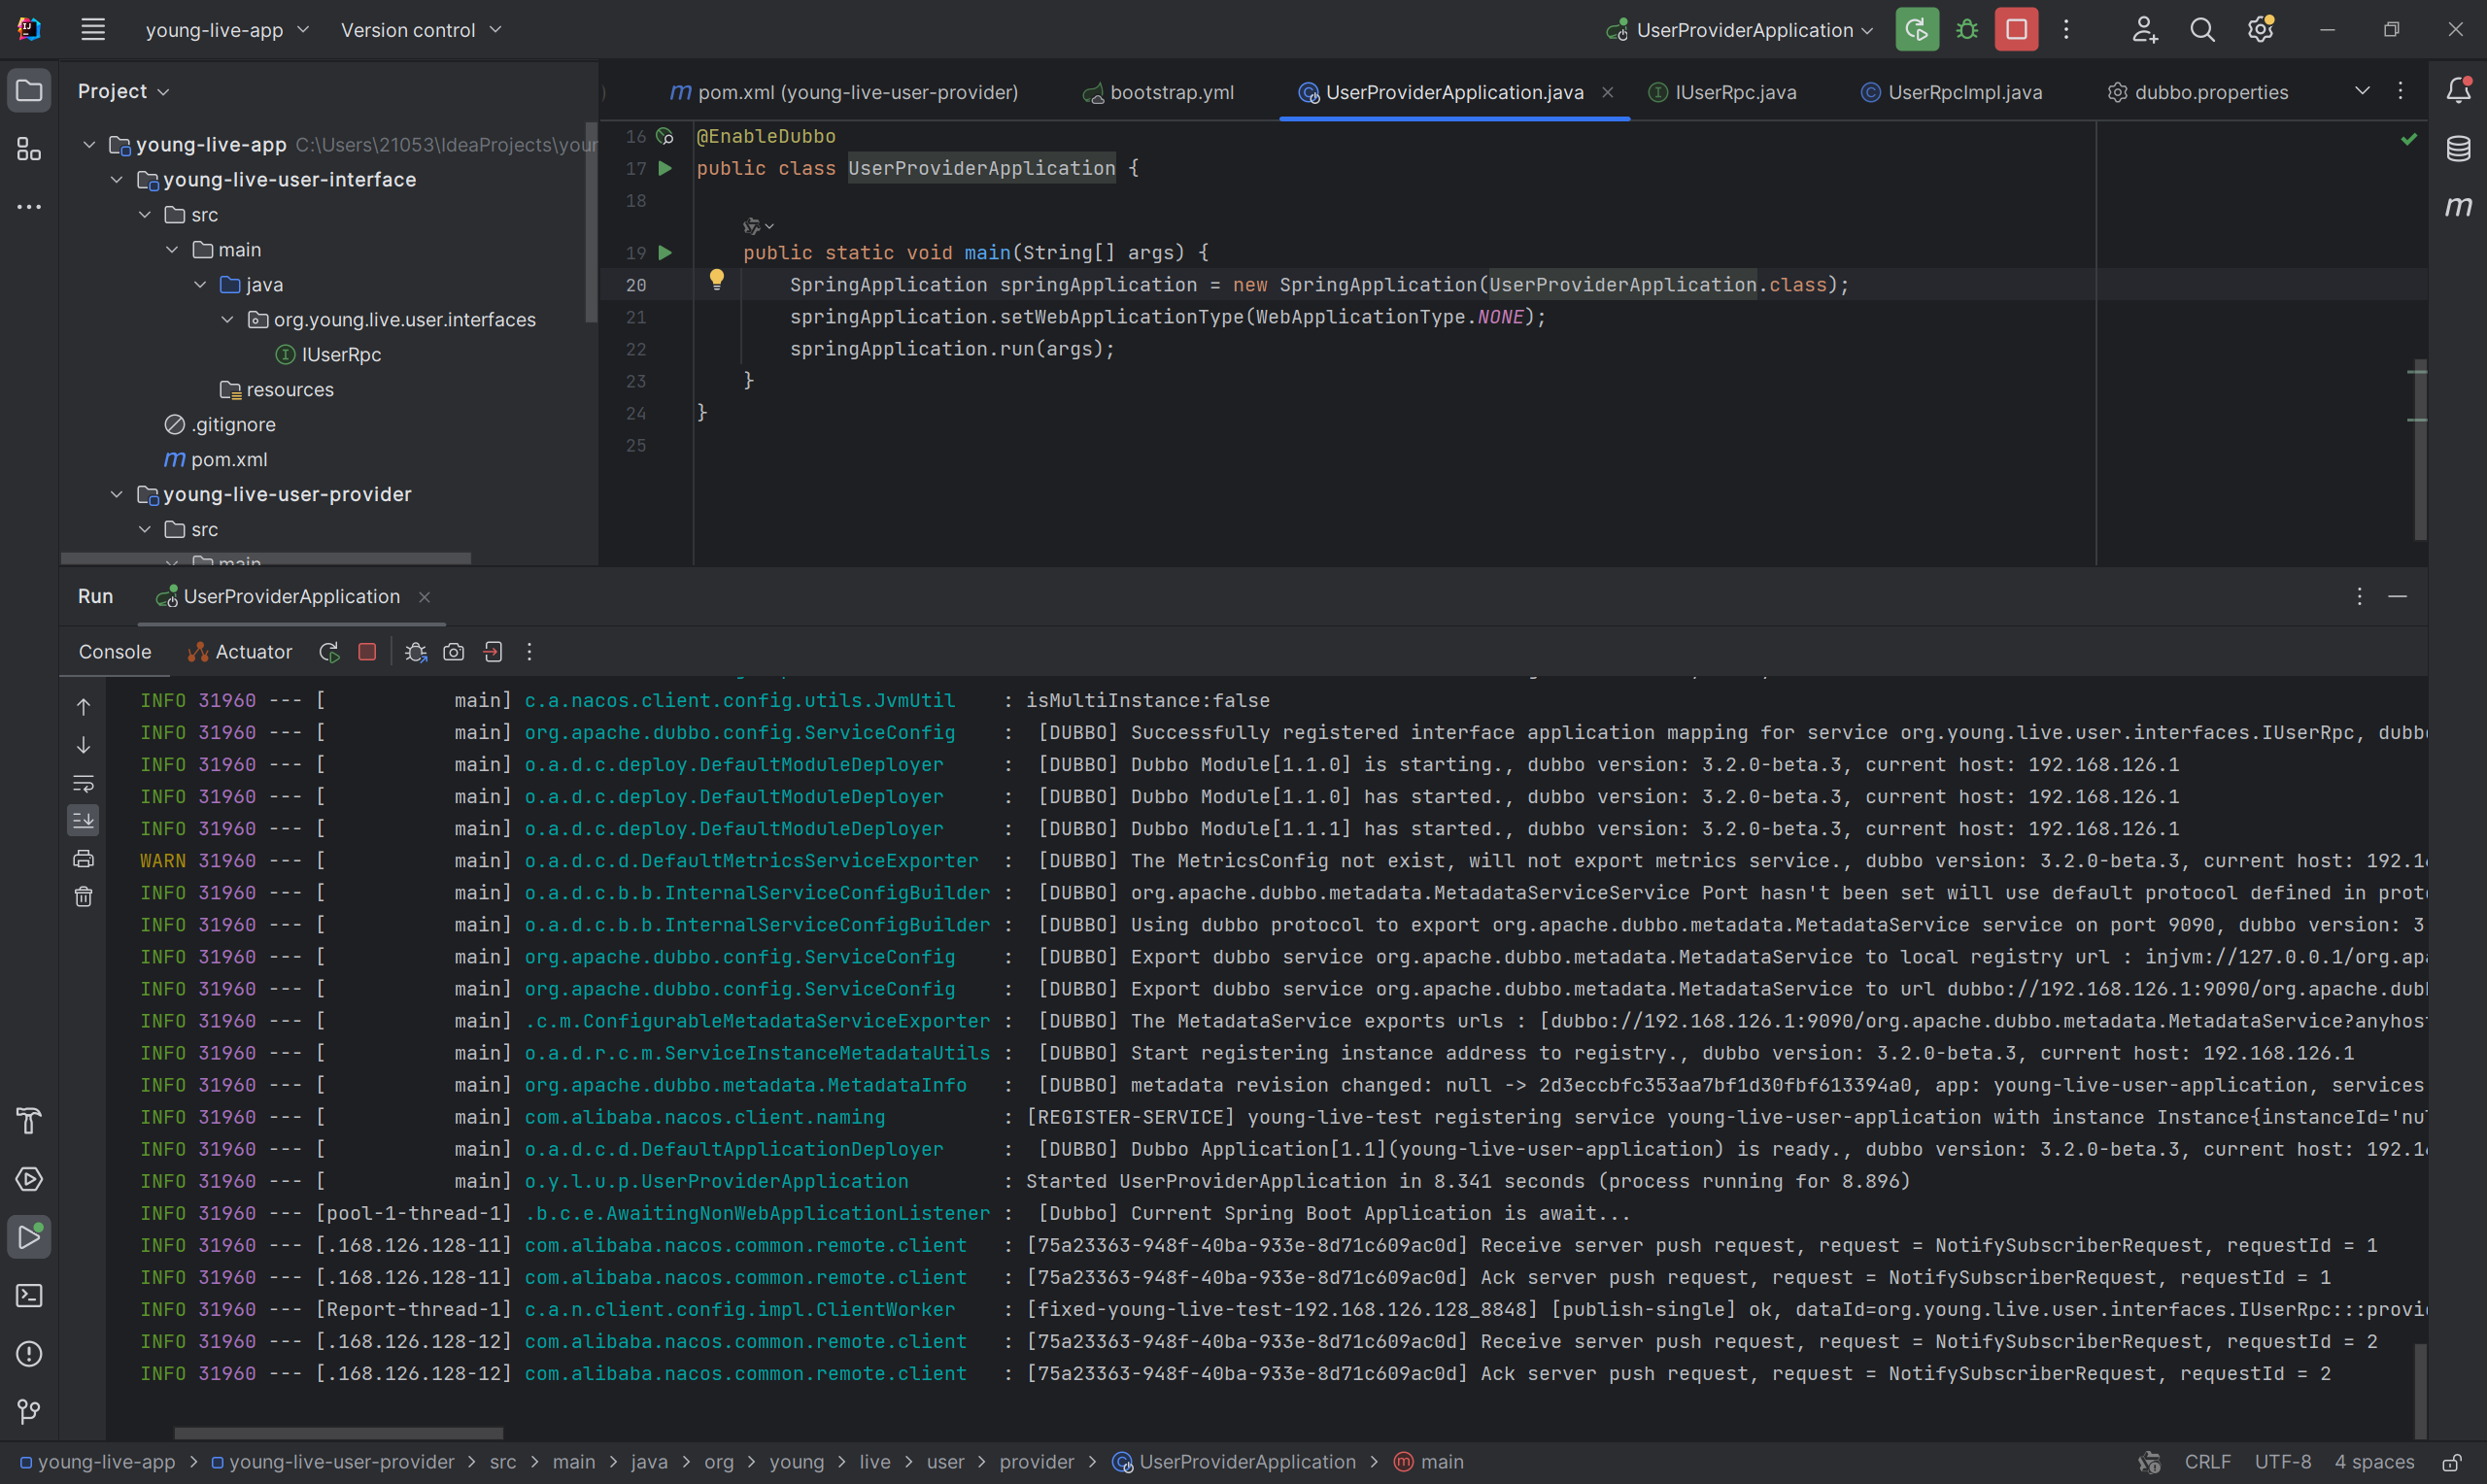Click the intention lightbulb on line 20
2487x1484 pixels.
pos(717,279)
